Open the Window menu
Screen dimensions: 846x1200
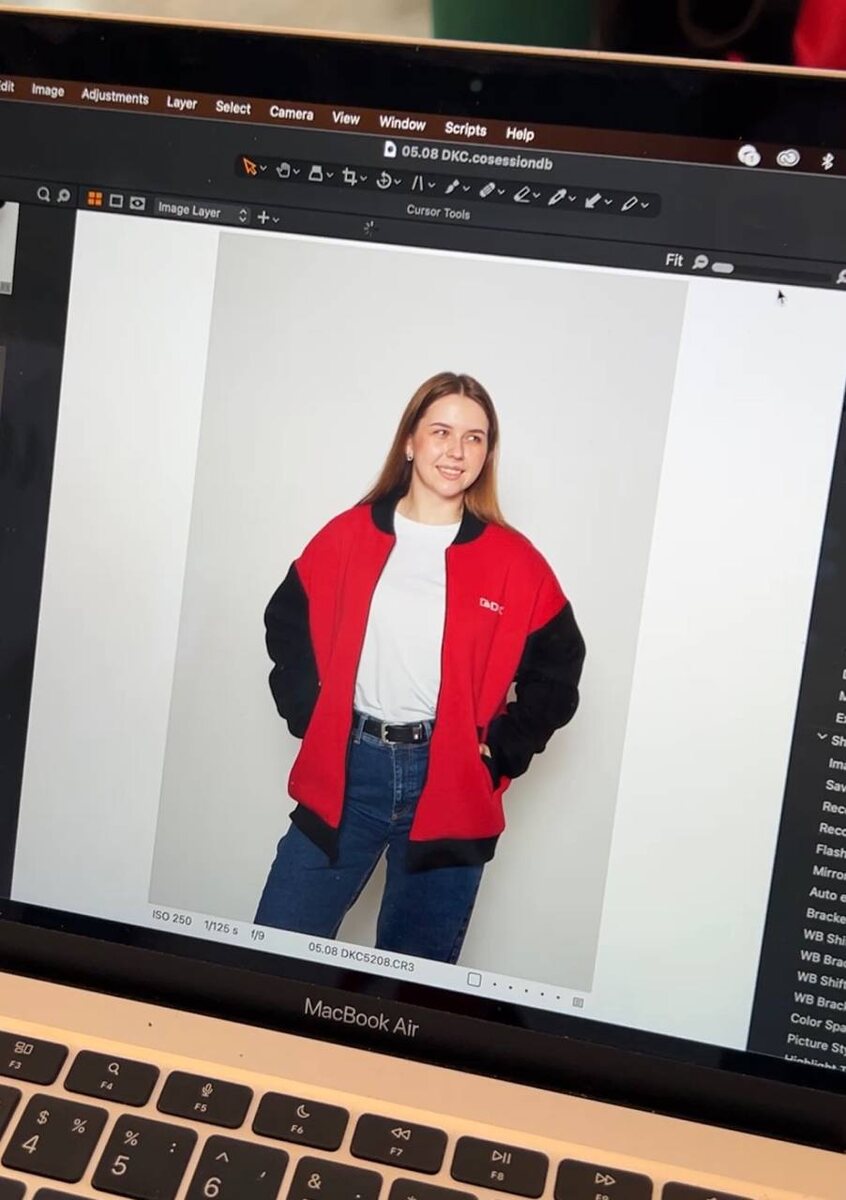[402, 123]
